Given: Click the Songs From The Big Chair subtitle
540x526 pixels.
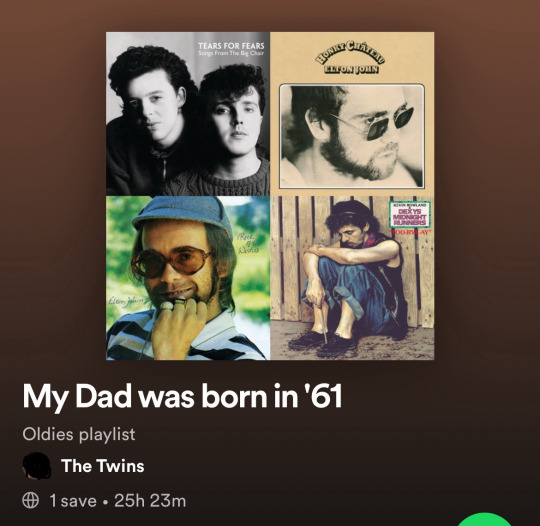Looking at the screenshot, I should pos(231,53).
